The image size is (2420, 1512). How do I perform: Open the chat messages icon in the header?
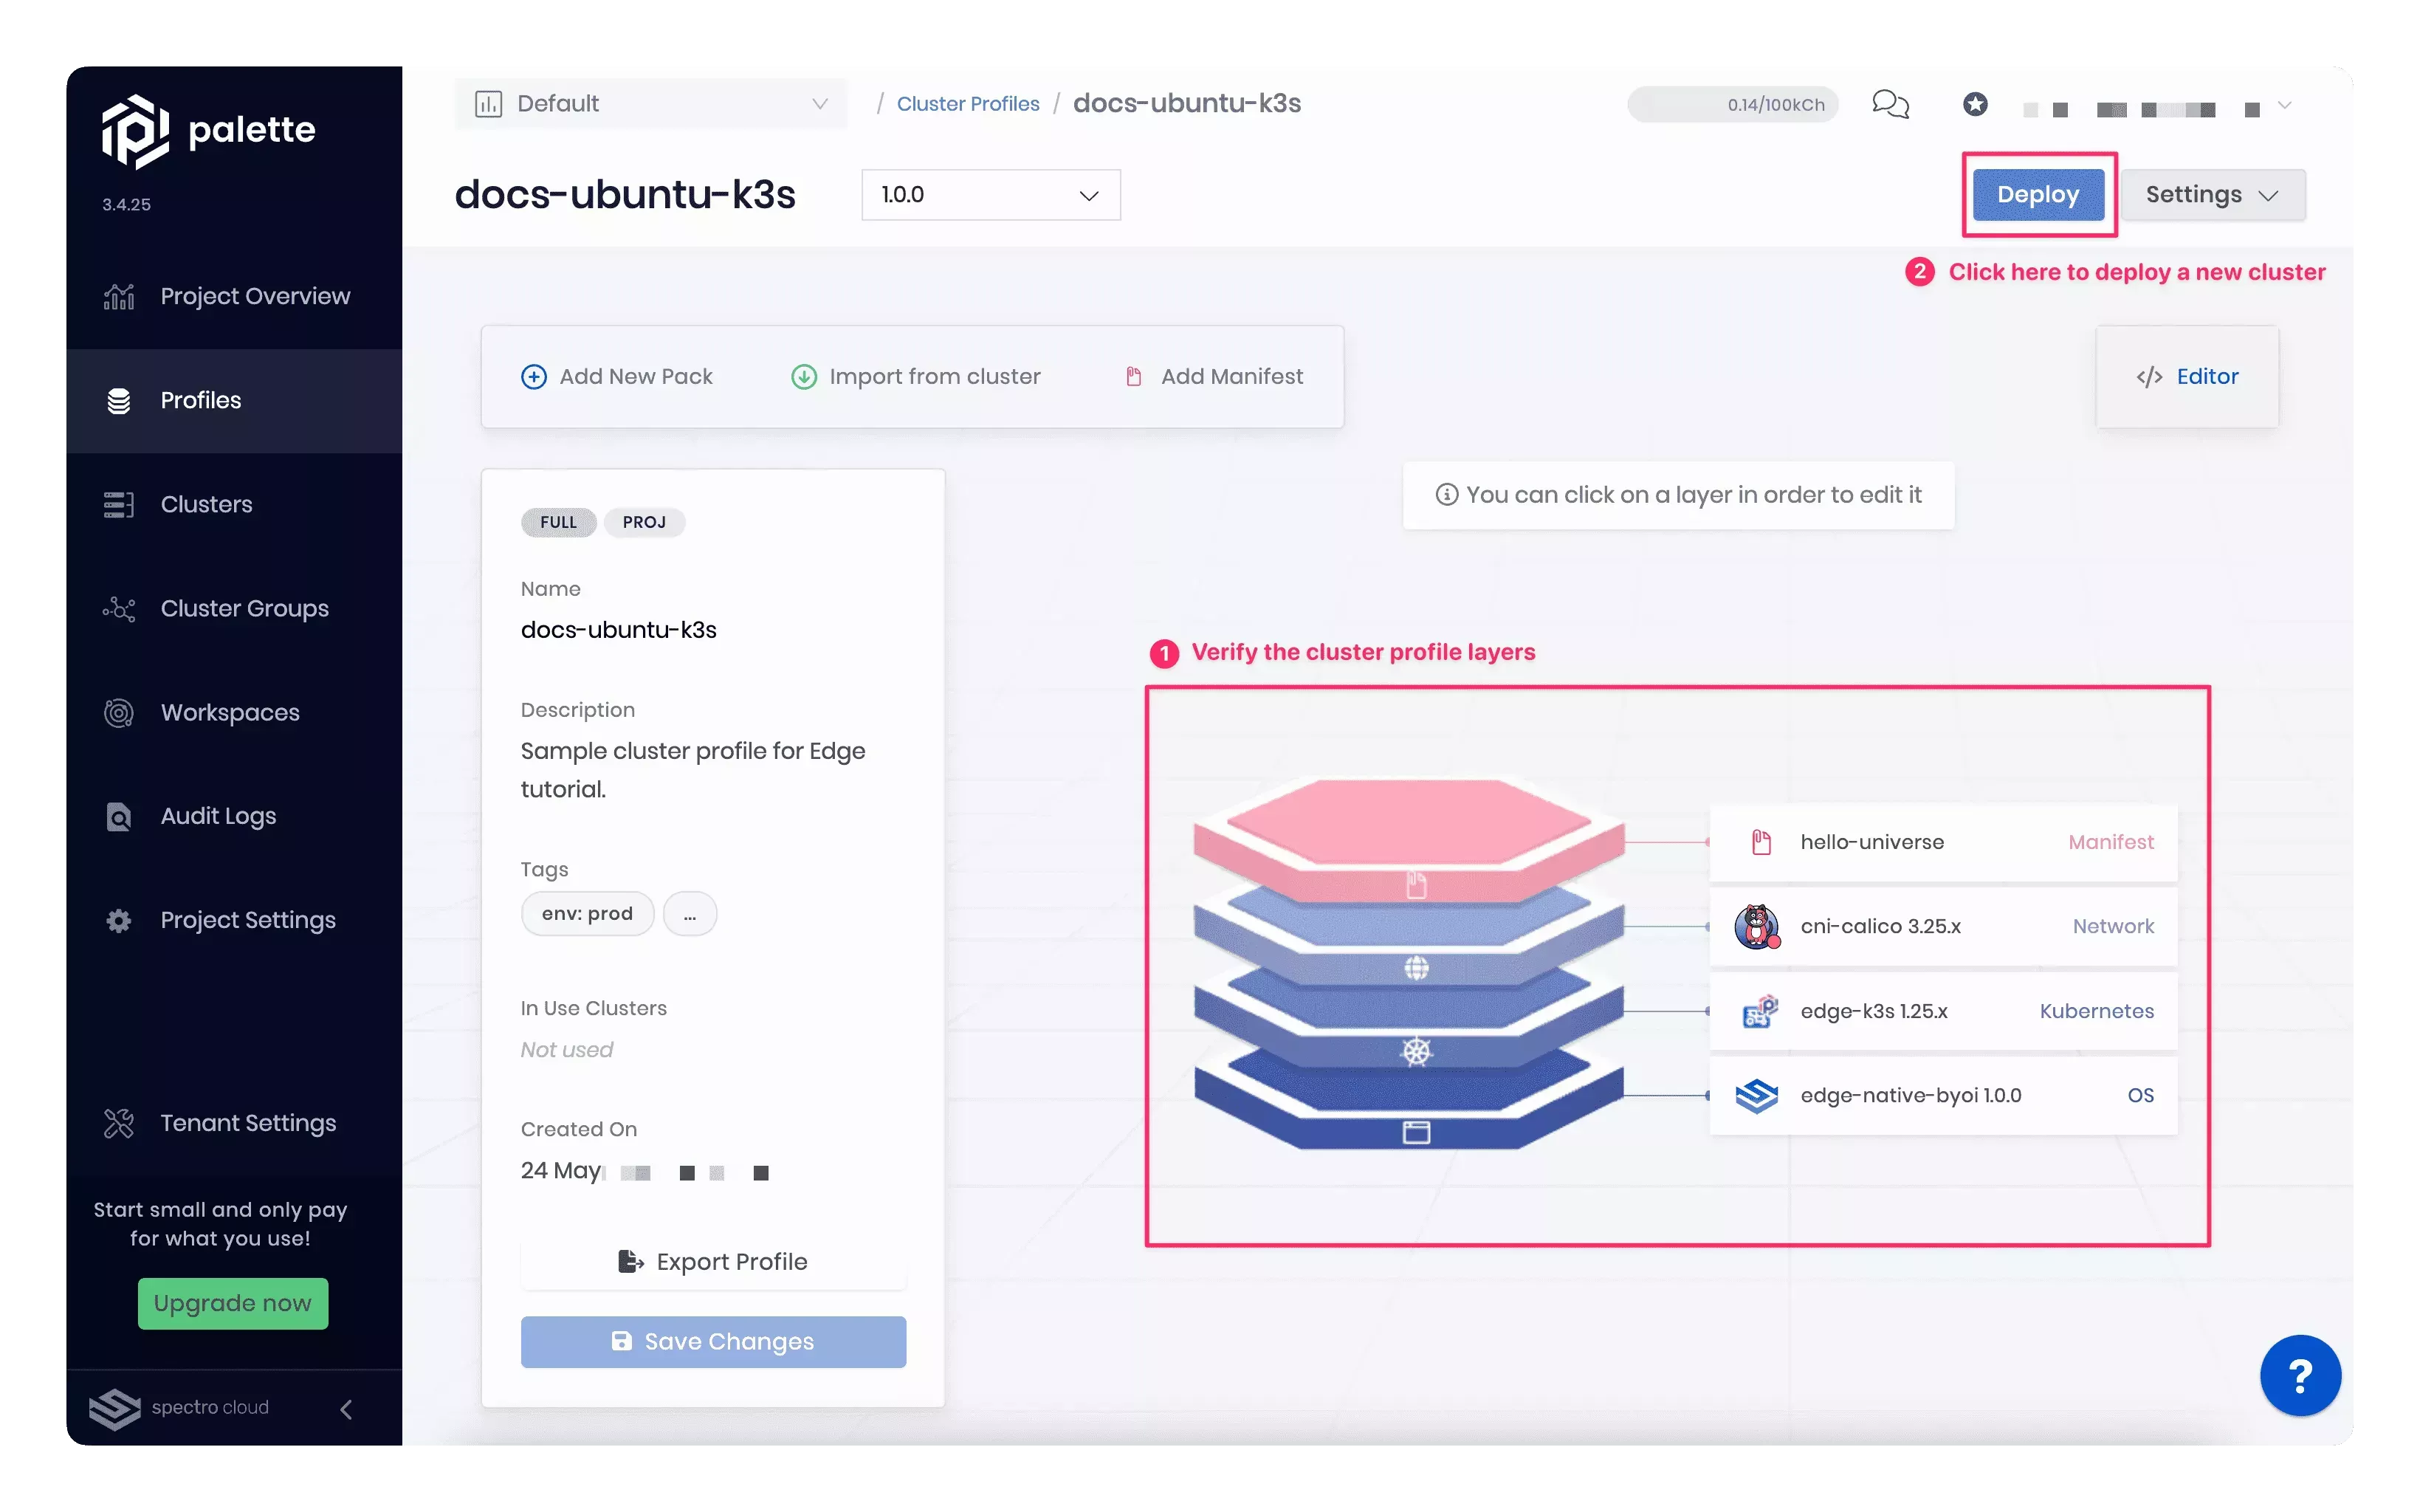pyautogui.click(x=1890, y=103)
